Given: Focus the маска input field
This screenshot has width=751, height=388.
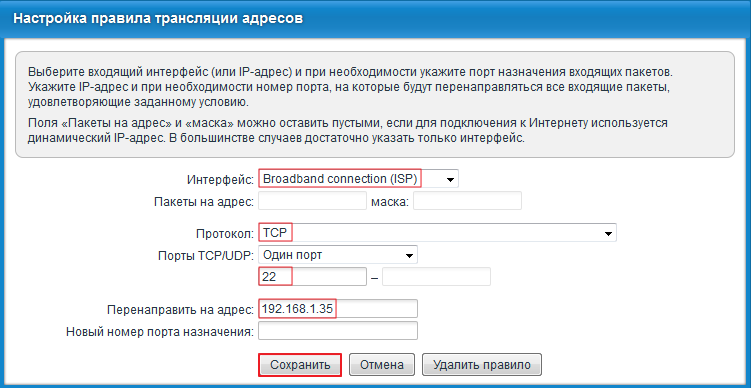Looking at the screenshot, I should point(467,201).
